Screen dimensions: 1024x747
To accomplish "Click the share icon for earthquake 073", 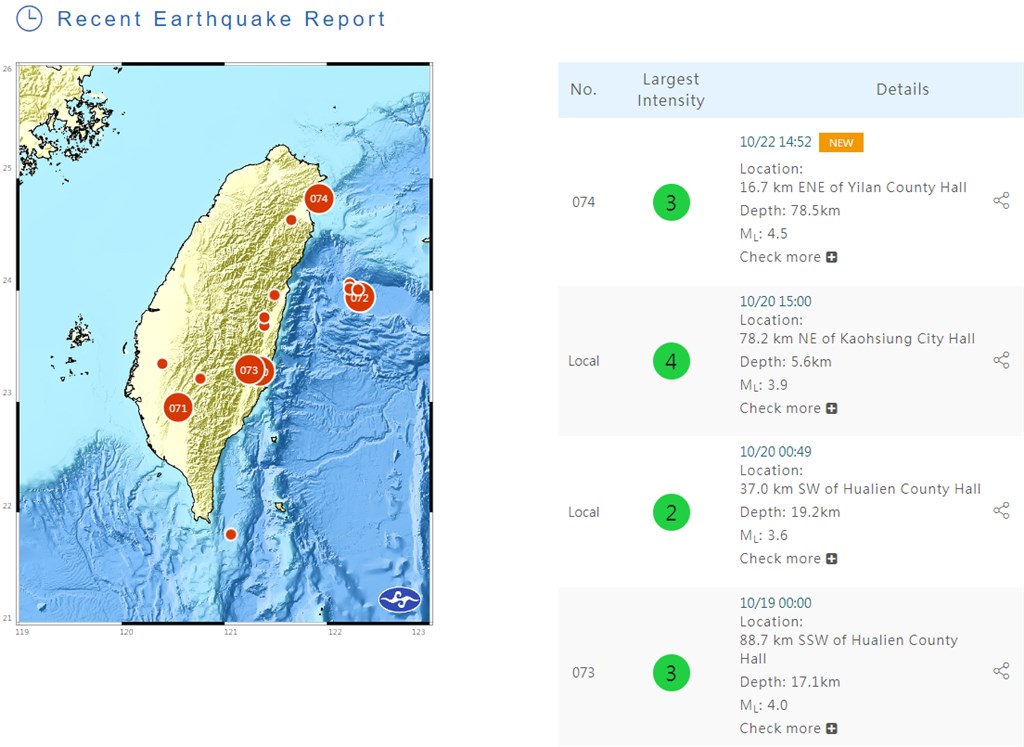I will [x=1002, y=672].
